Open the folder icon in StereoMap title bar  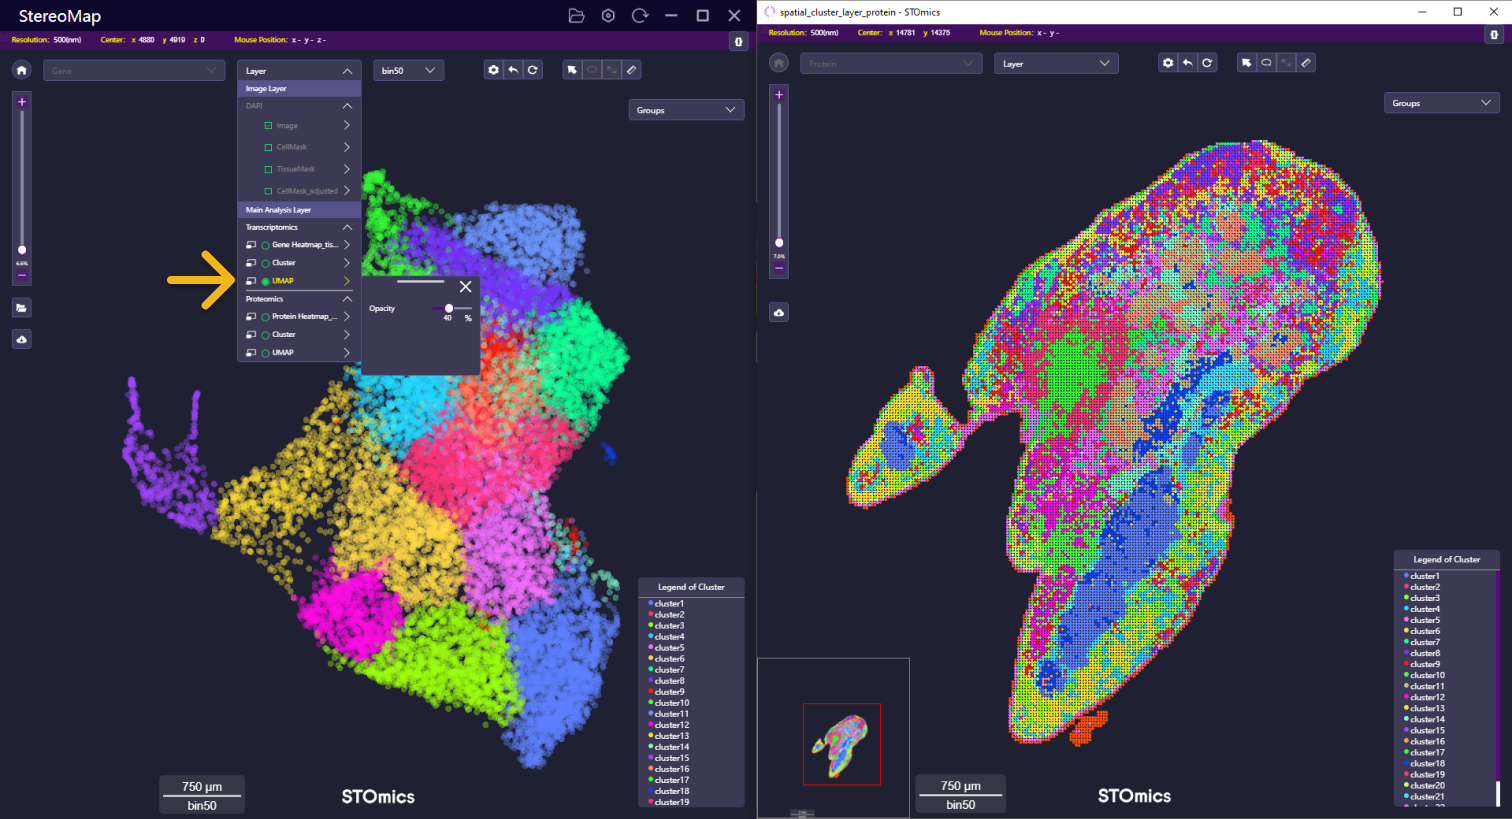pyautogui.click(x=576, y=16)
